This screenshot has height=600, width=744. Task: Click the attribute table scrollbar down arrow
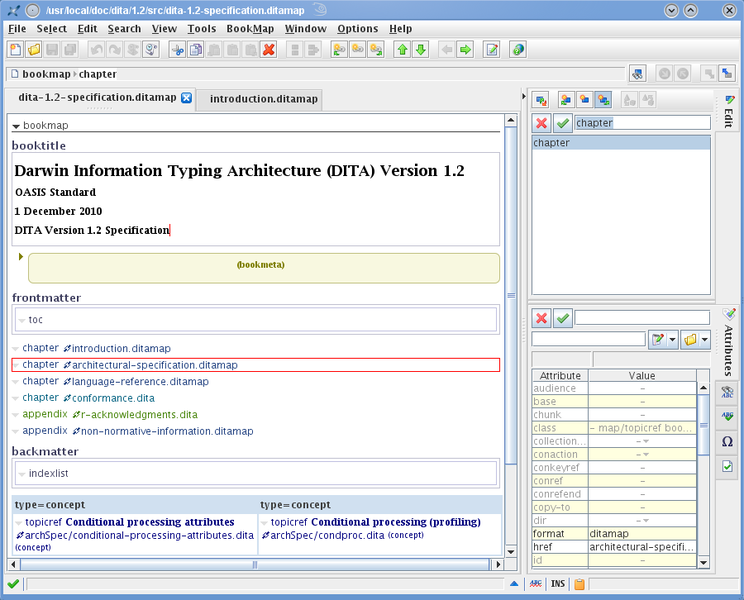tap(703, 563)
